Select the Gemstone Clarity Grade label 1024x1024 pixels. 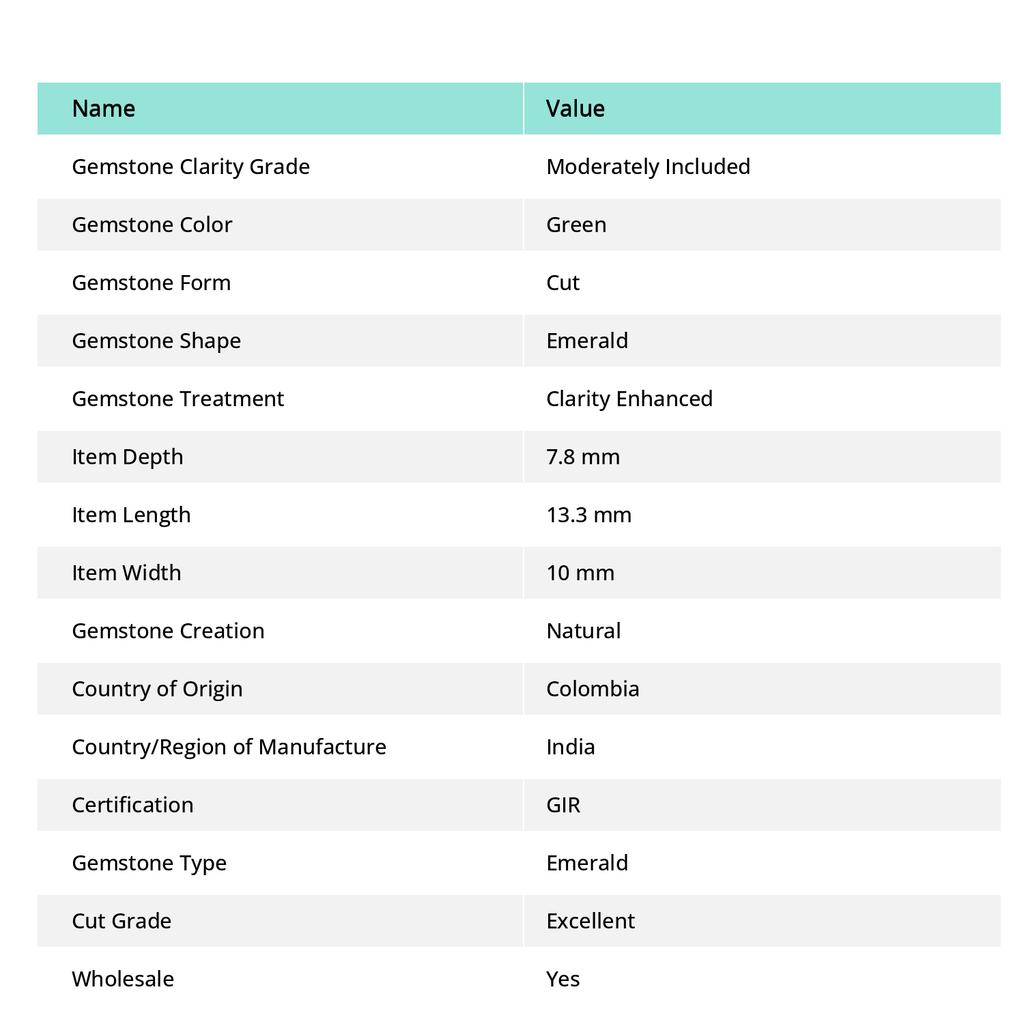pyautogui.click(x=191, y=167)
